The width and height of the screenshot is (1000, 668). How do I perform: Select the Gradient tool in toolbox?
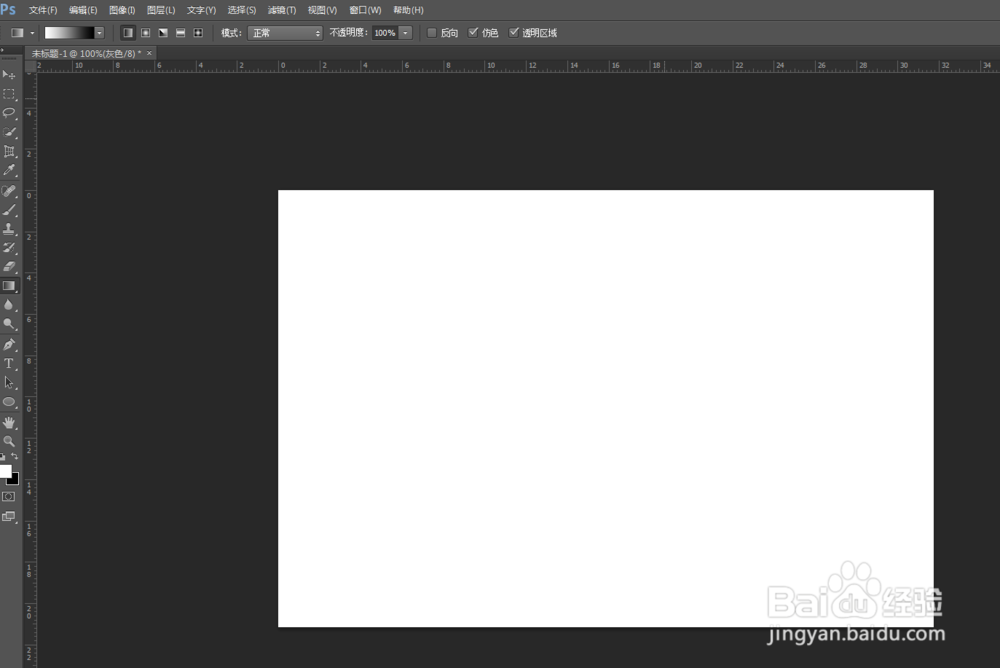tap(9, 286)
